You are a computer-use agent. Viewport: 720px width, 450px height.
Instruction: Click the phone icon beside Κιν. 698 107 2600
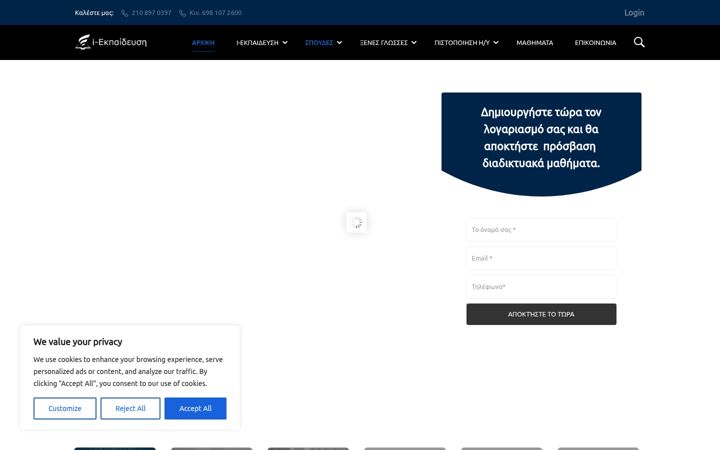pos(182,13)
